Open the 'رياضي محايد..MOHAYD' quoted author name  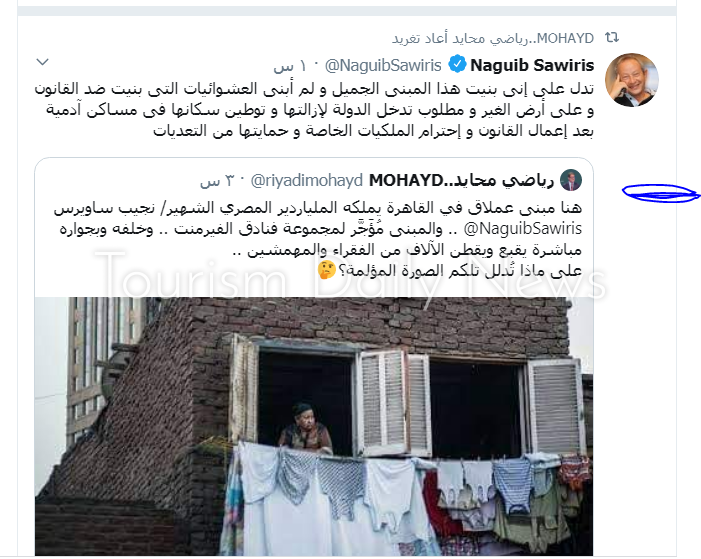pos(461,180)
